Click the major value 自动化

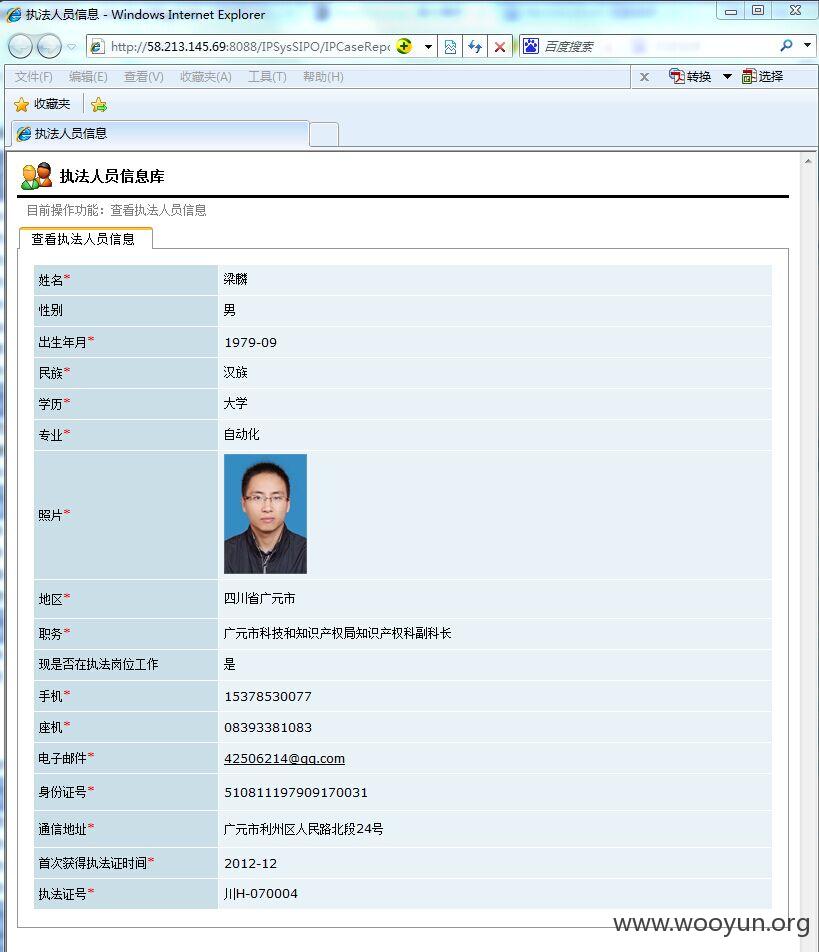242,434
